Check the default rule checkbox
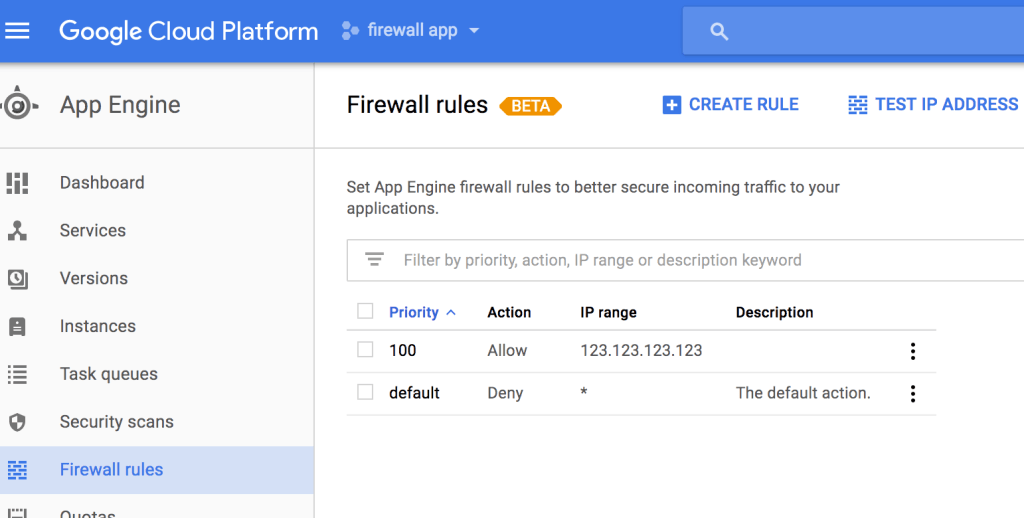This screenshot has width=1024, height=518. tap(365, 393)
